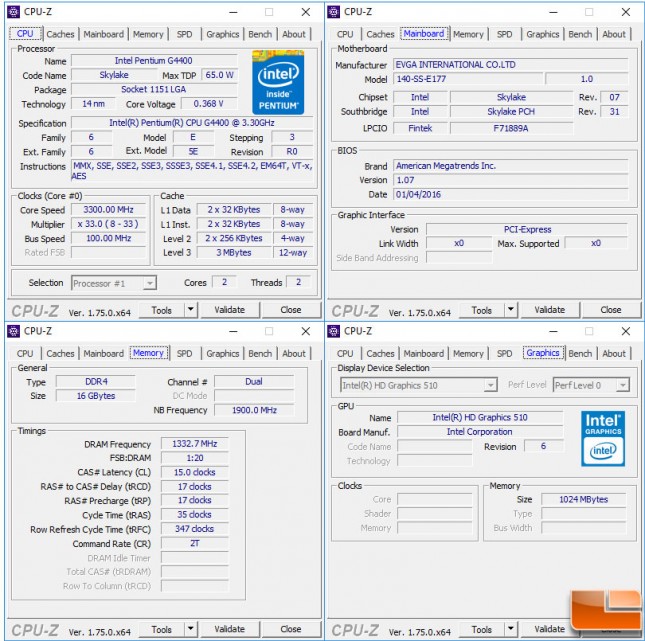Click Board Manuf. value Intel Corporation
This screenshot has width=645, height=641.
click(x=480, y=432)
